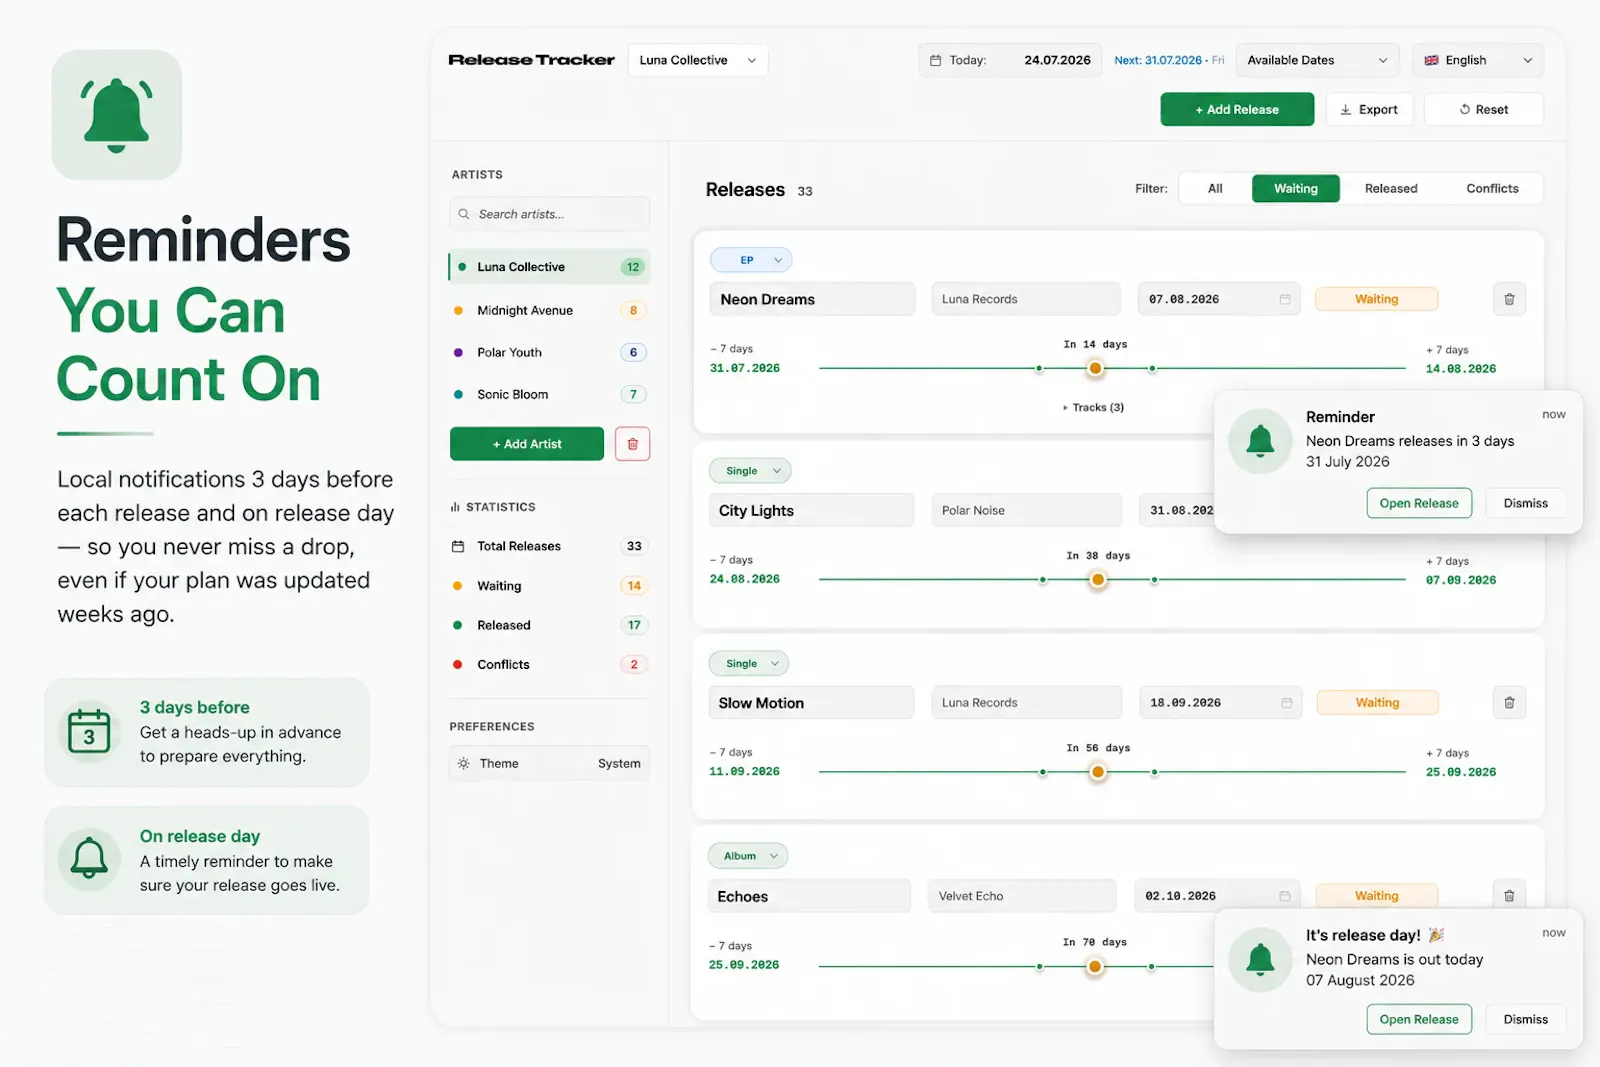Expand Tracks (3) under Neon Dreams

(1094, 407)
